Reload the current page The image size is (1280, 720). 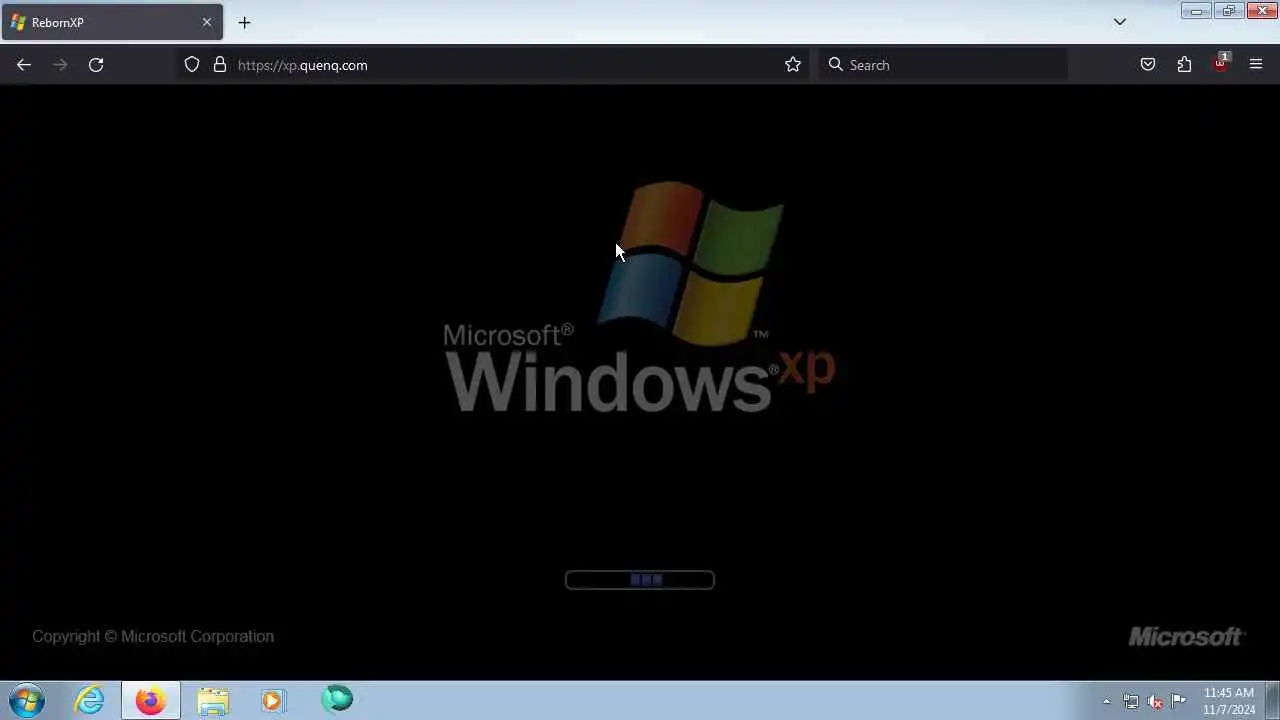click(x=96, y=65)
